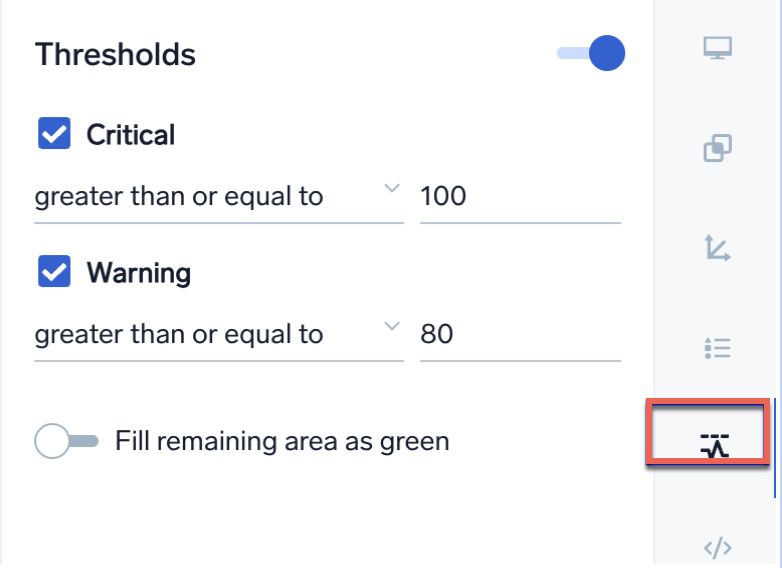Open the axes settings icon
The width and height of the screenshot is (782, 568).
717,247
